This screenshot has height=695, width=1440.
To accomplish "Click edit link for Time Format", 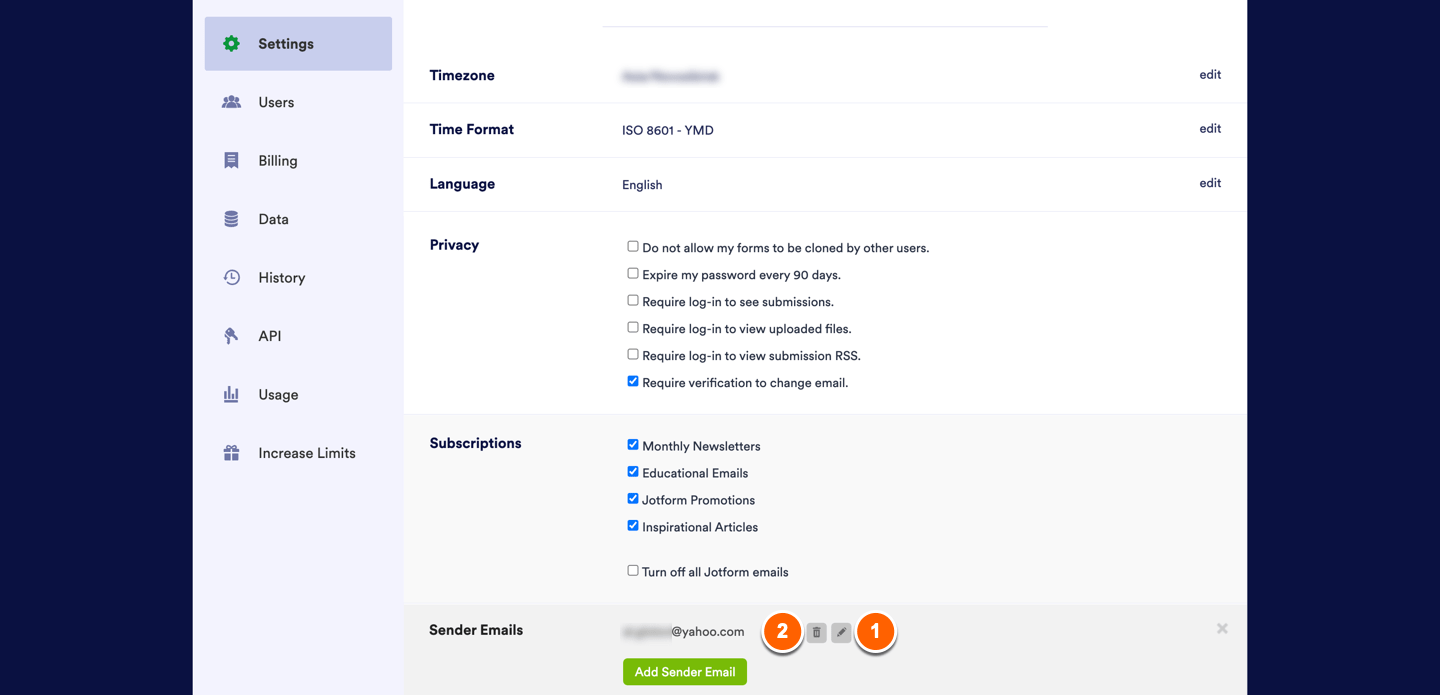I will coord(1210,129).
